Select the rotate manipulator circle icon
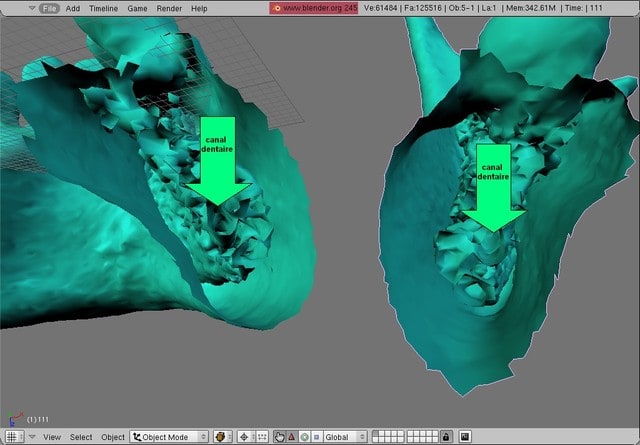This screenshot has width=640, height=445. [x=305, y=437]
